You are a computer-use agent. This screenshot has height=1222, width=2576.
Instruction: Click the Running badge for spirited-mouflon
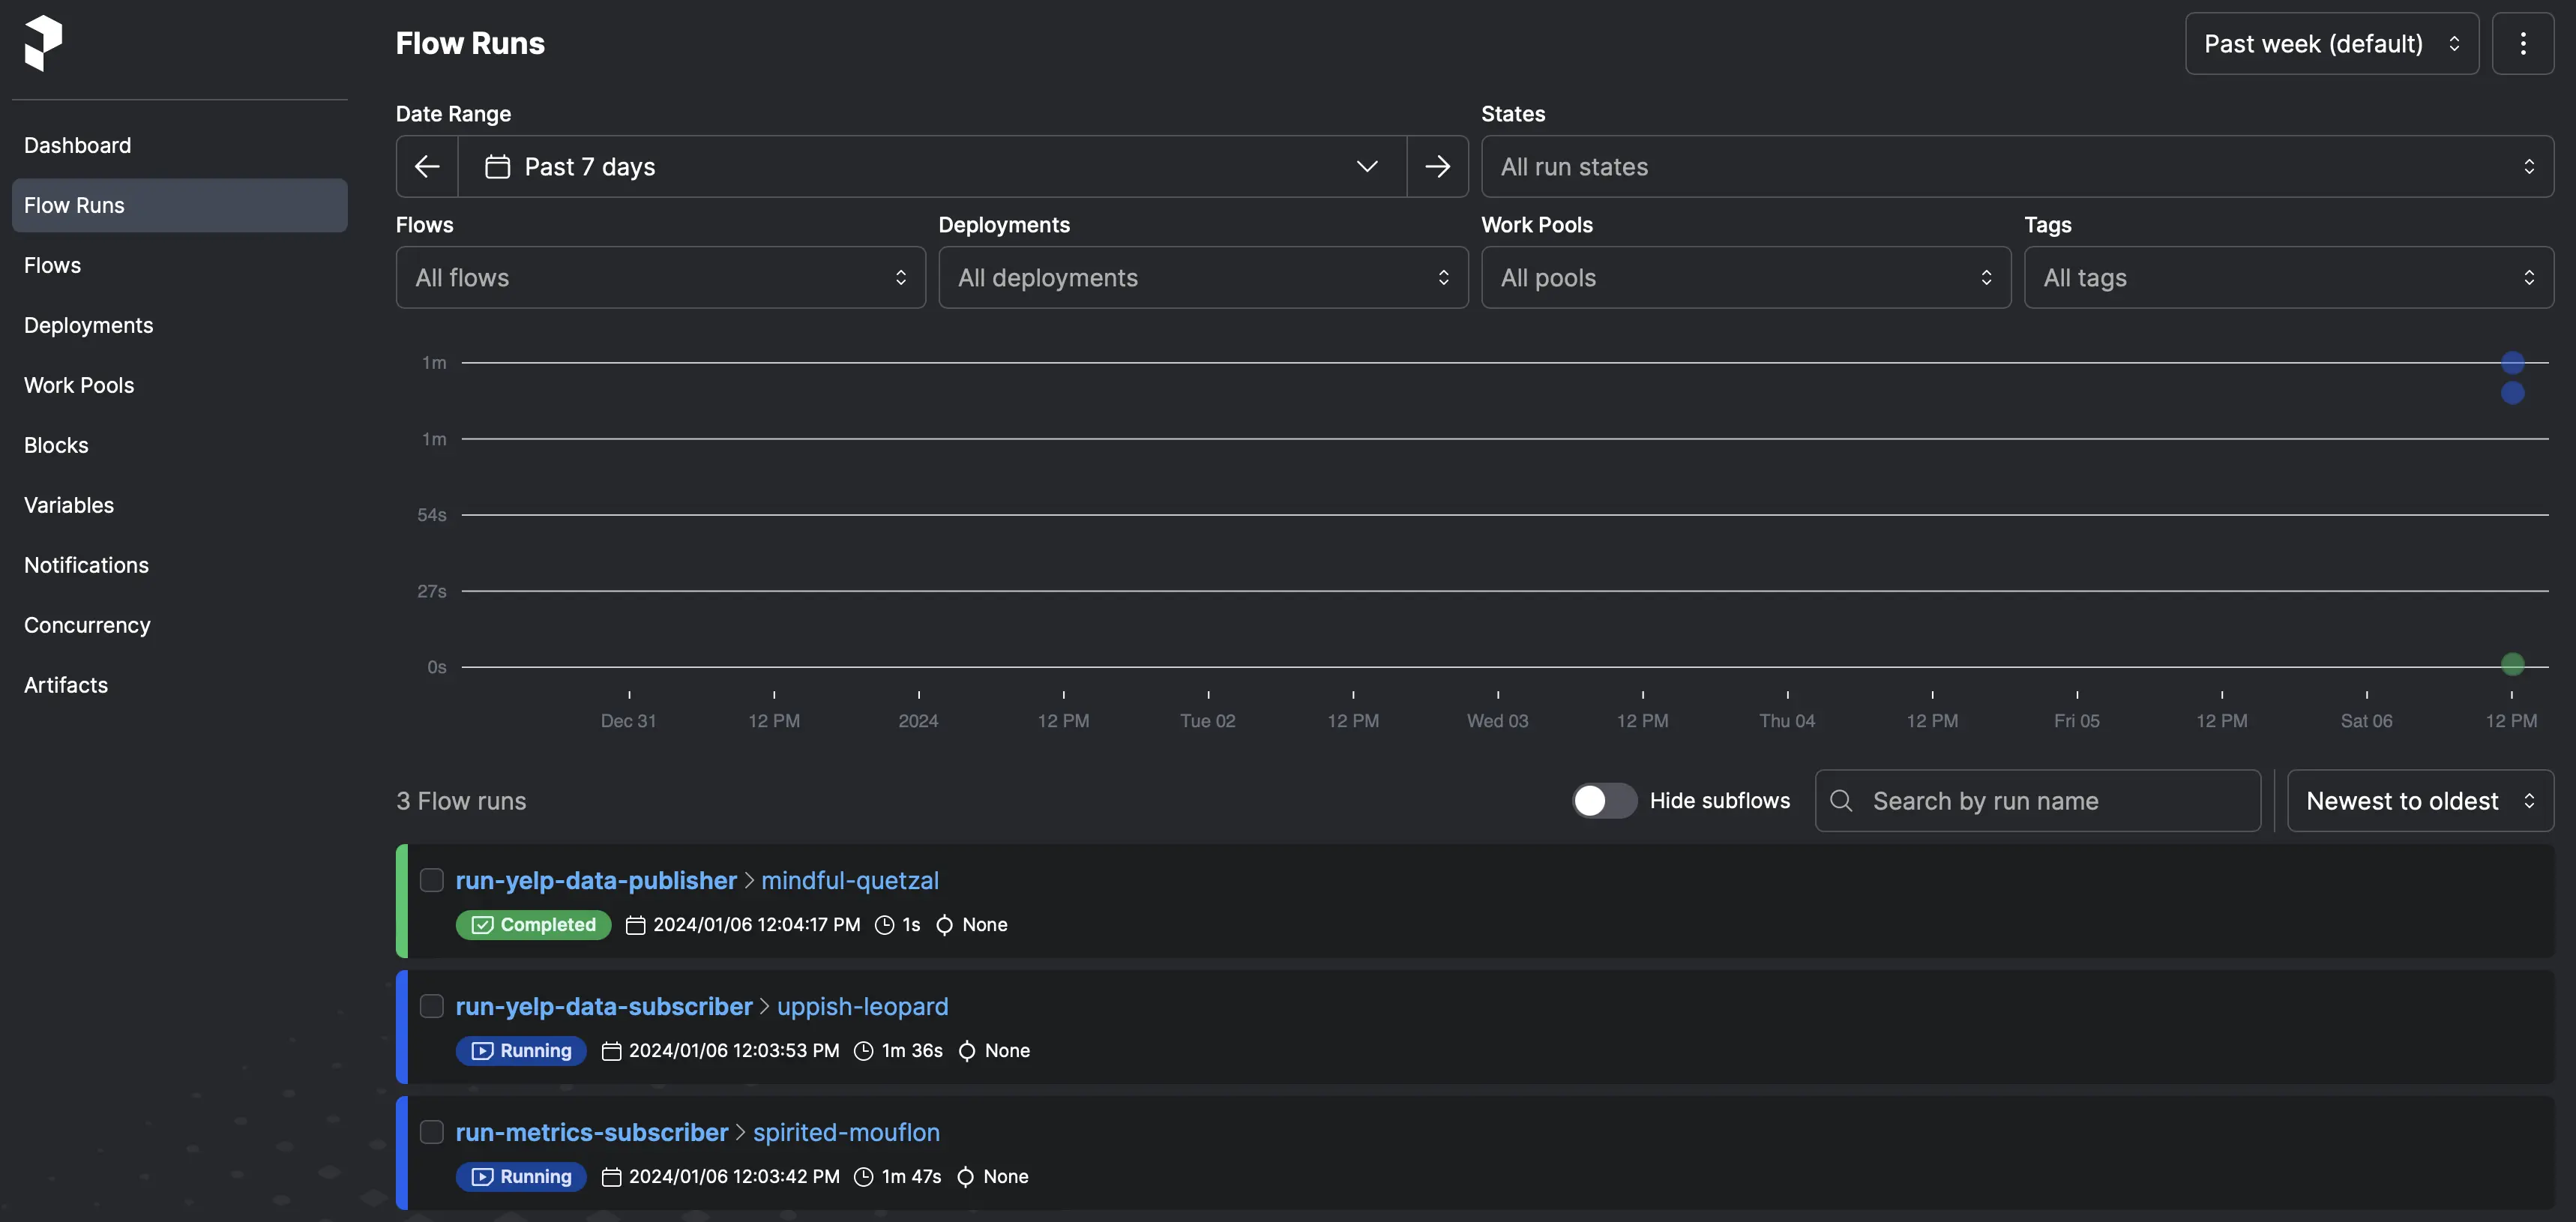pos(521,1177)
